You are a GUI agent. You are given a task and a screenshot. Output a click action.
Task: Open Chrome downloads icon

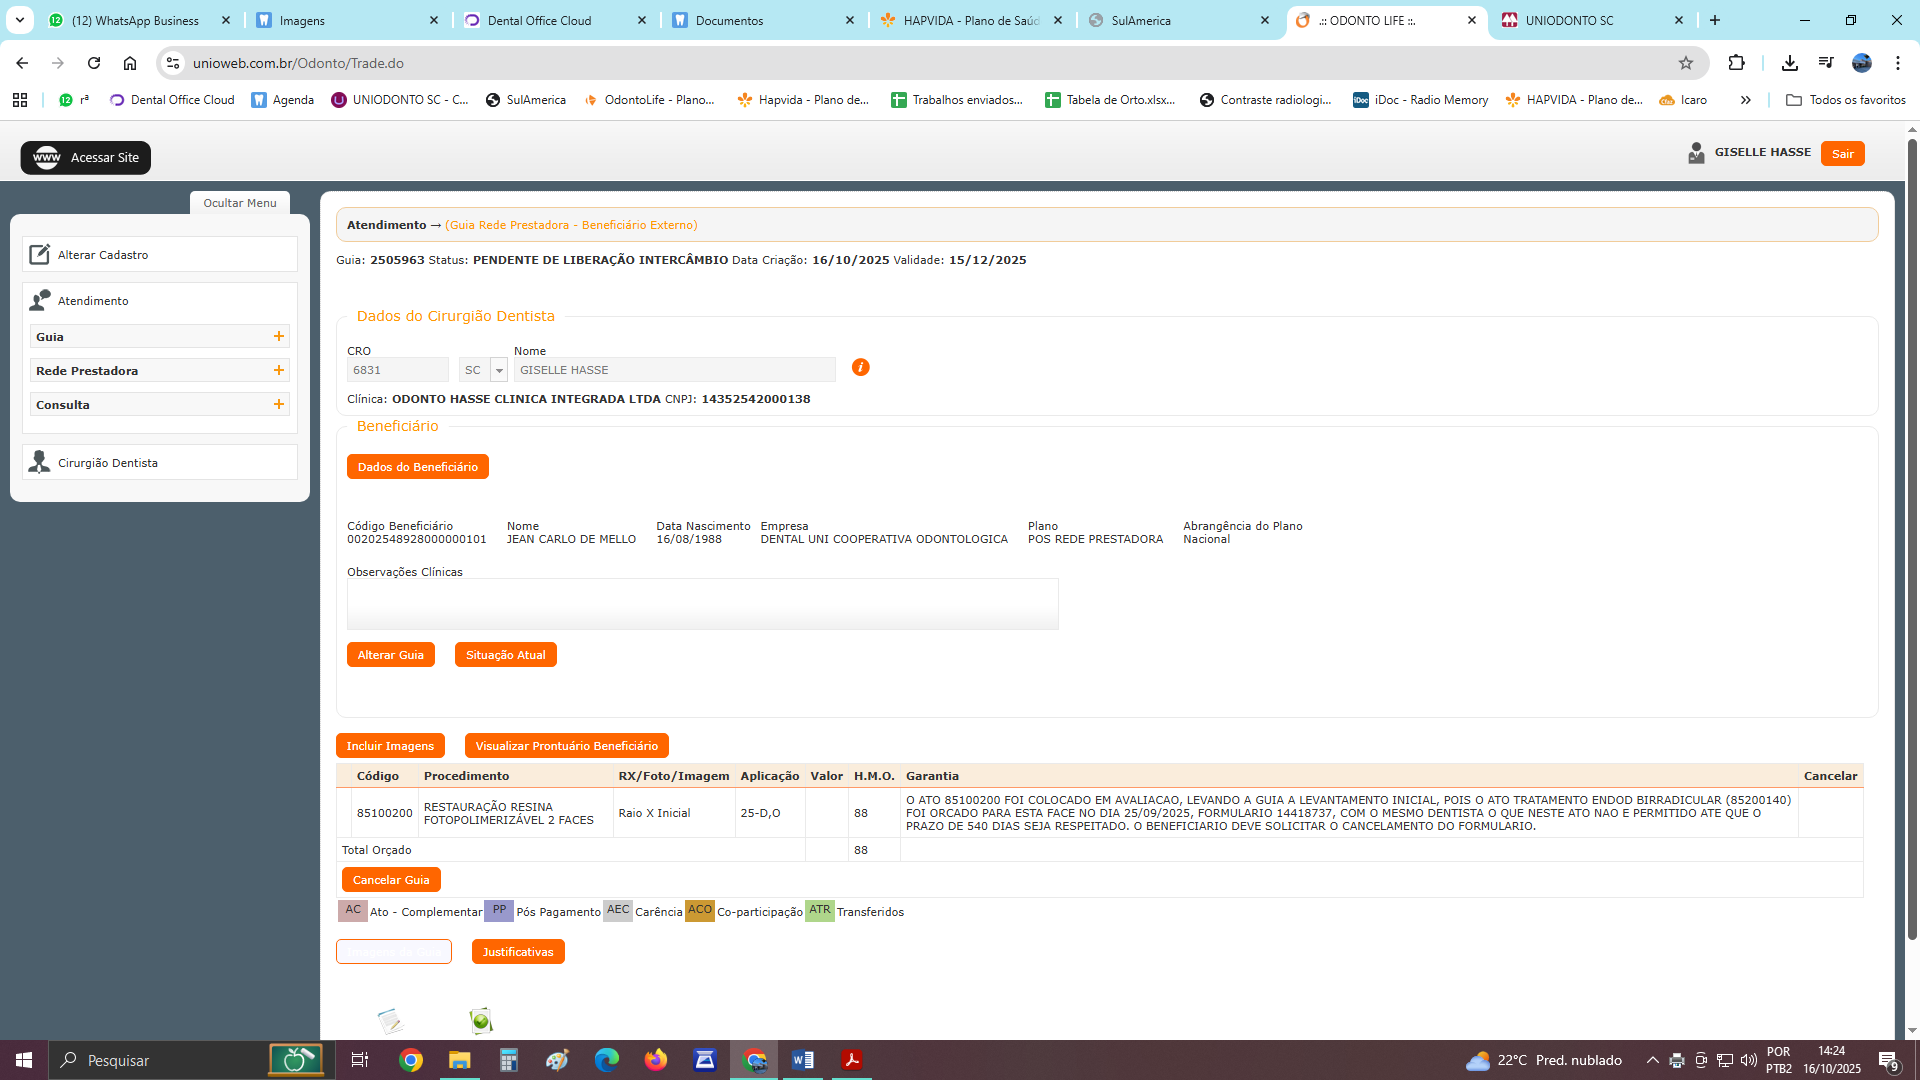1789,63
